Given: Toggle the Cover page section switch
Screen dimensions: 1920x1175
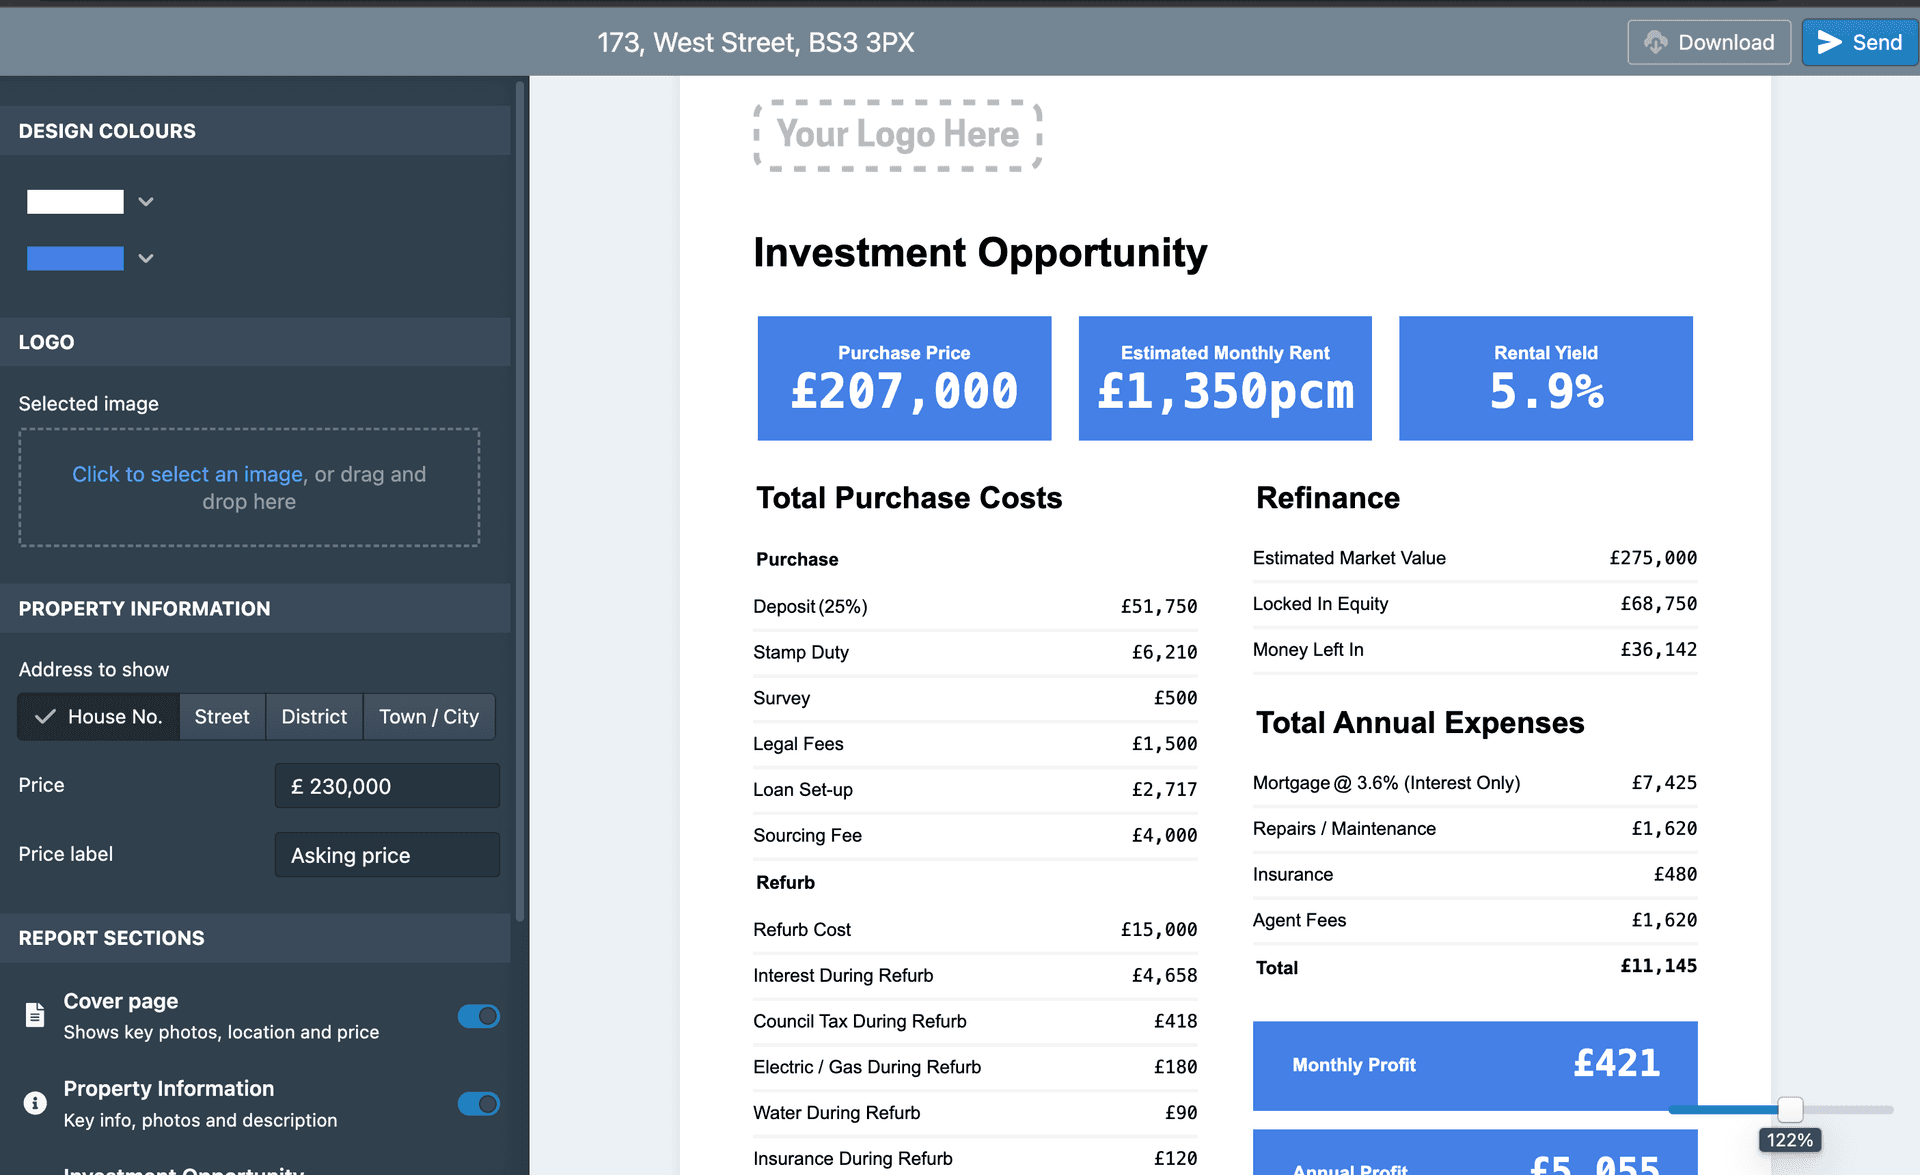Looking at the screenshot, I should [x=479, y=1016].
